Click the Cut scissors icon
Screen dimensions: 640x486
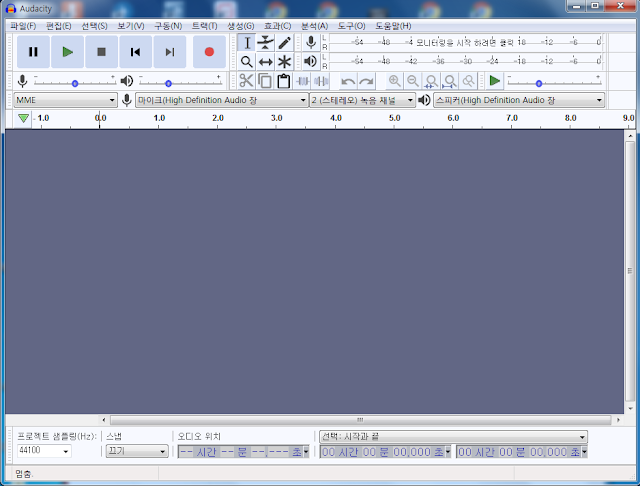click(x=246, y=81)
